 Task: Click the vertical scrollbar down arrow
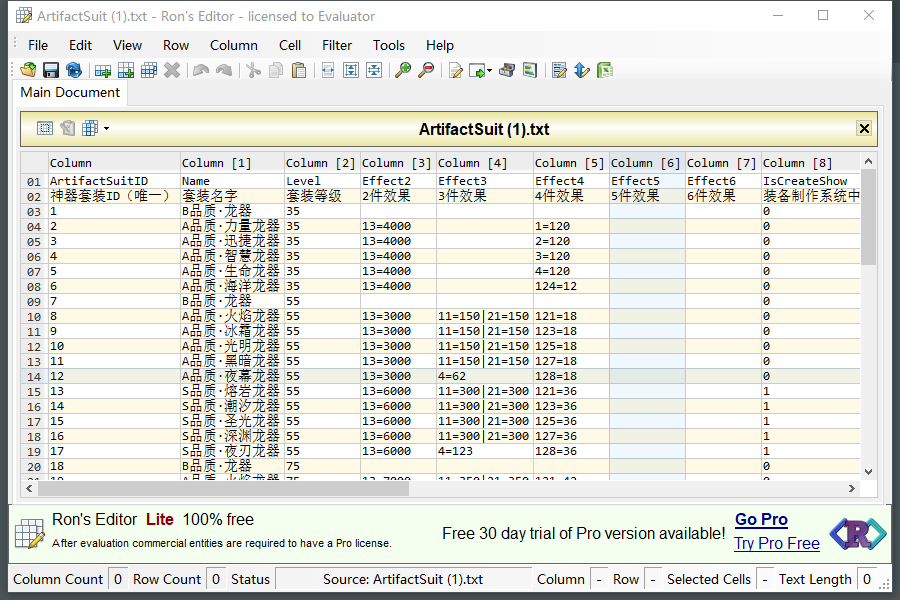[x=868, y=472]
